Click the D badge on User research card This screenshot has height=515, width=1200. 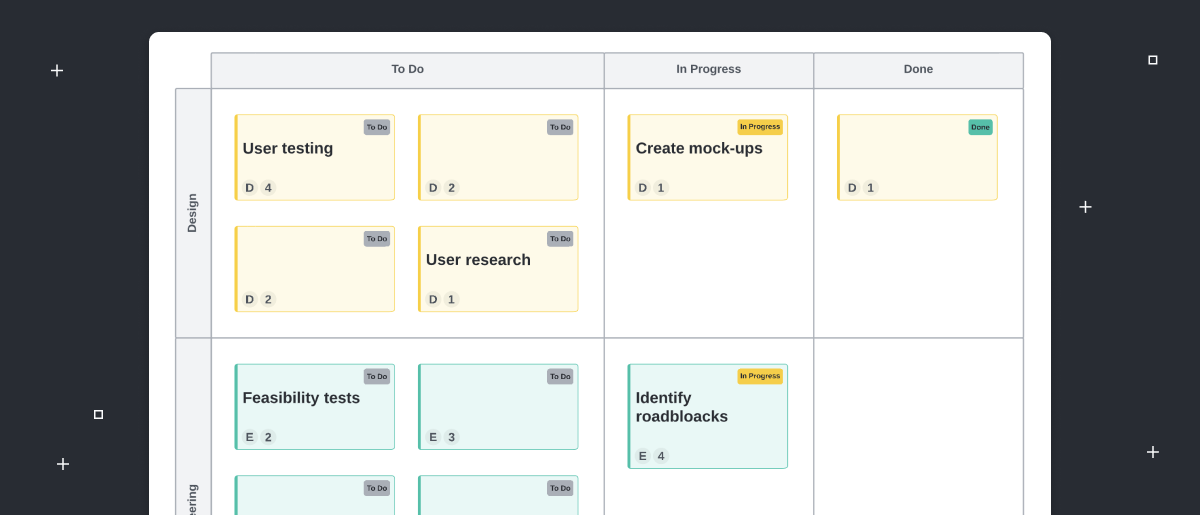coord(433,299)
